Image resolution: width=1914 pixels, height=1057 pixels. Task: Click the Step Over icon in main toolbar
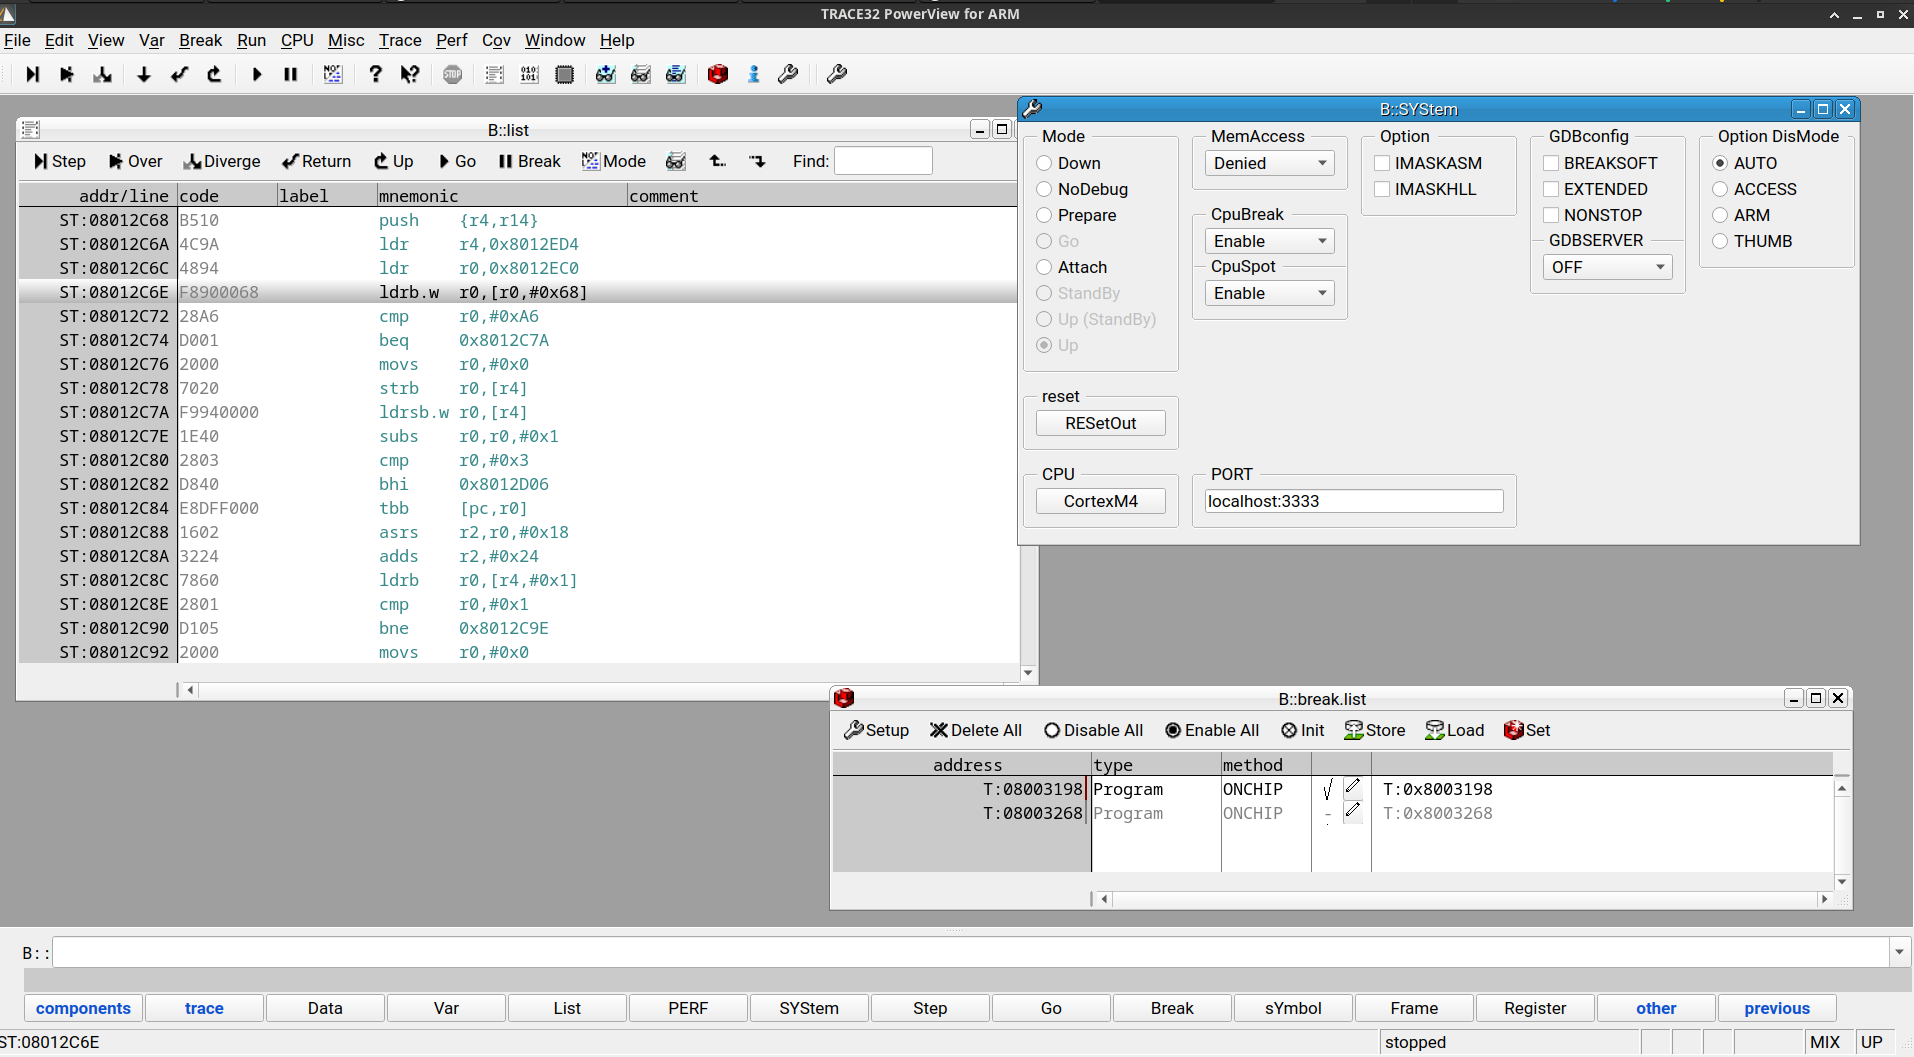(x=67, y=74)
